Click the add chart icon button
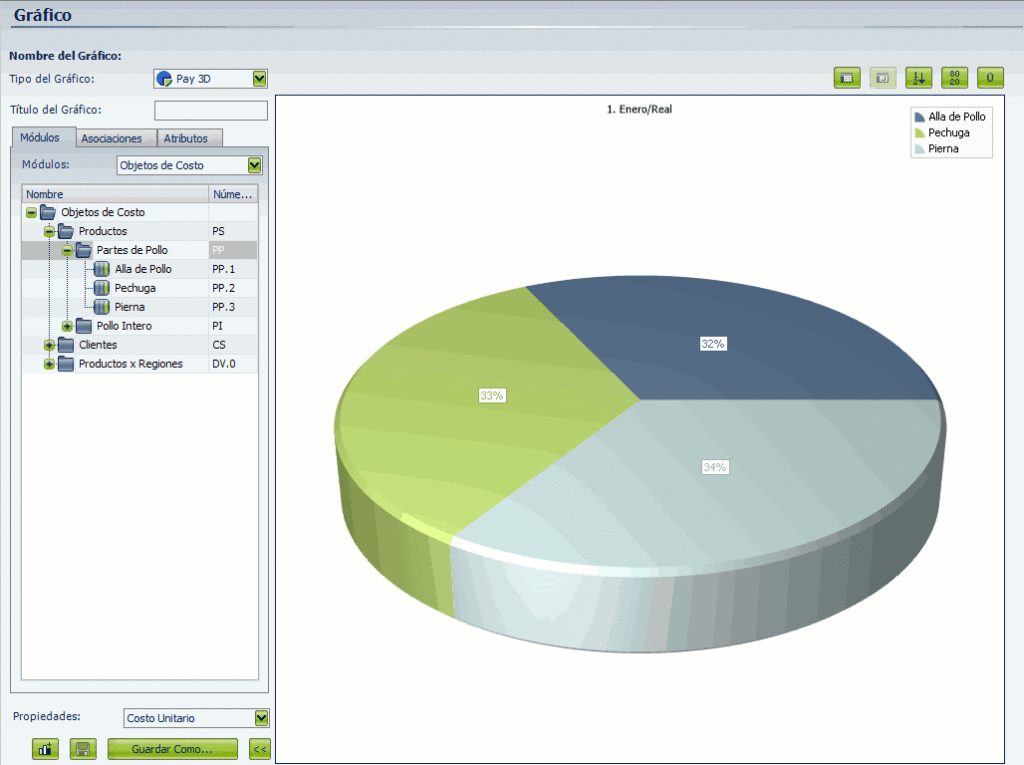Image resolution: width=1024 pixels, height=765 pixels. pos(45,749)
